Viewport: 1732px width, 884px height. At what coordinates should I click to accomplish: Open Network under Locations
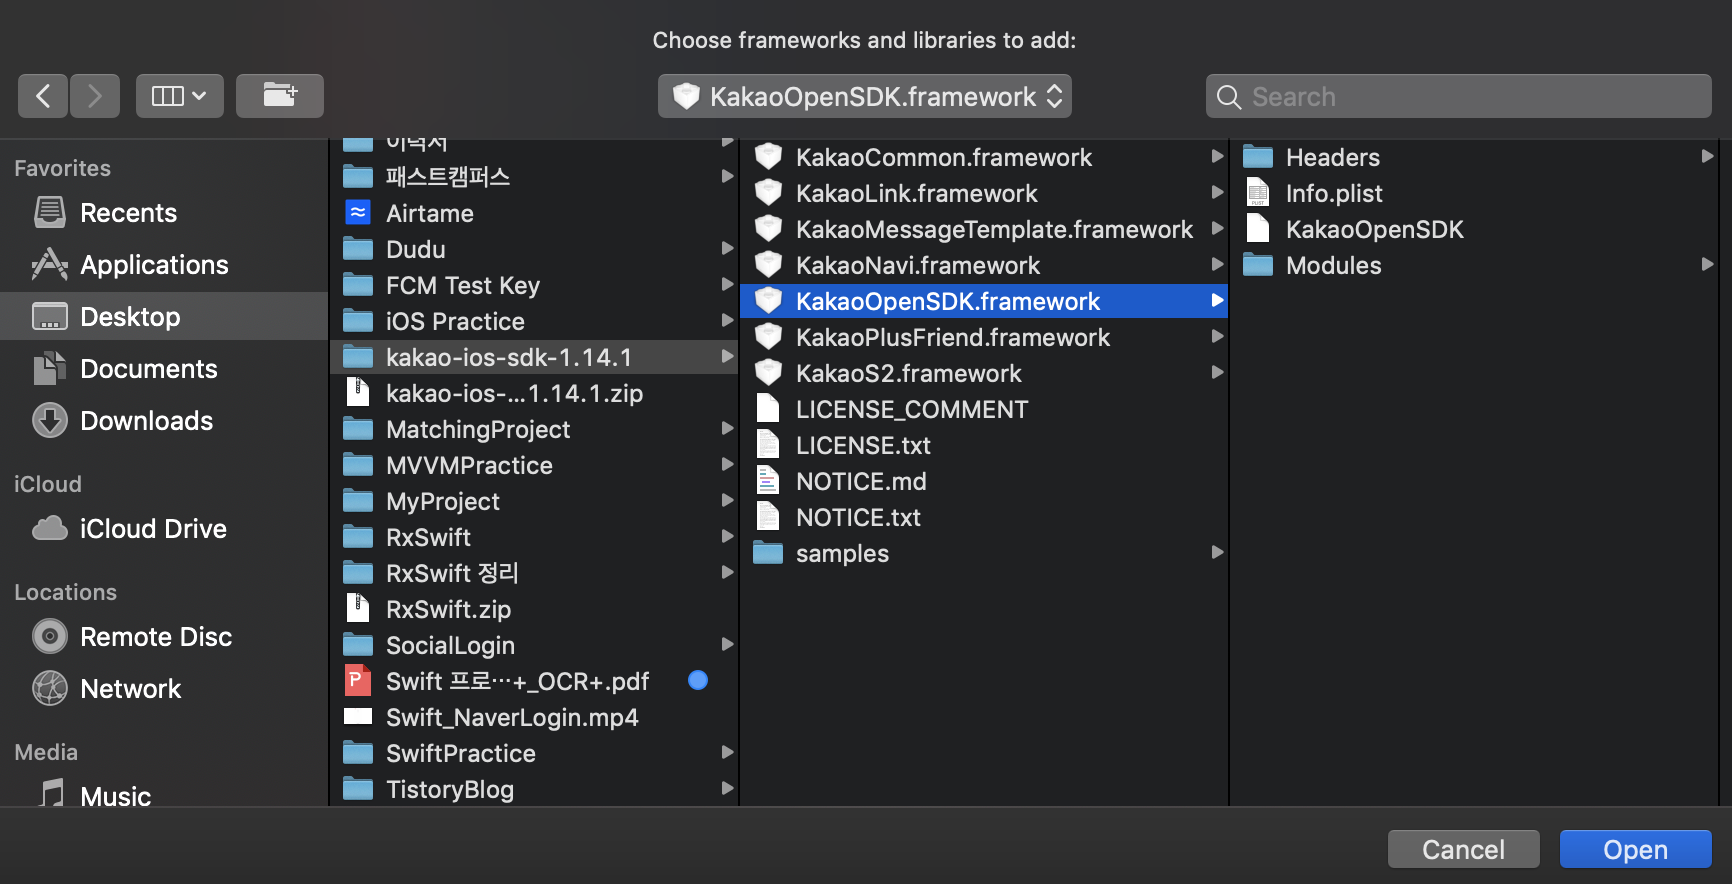click(164, 689)
